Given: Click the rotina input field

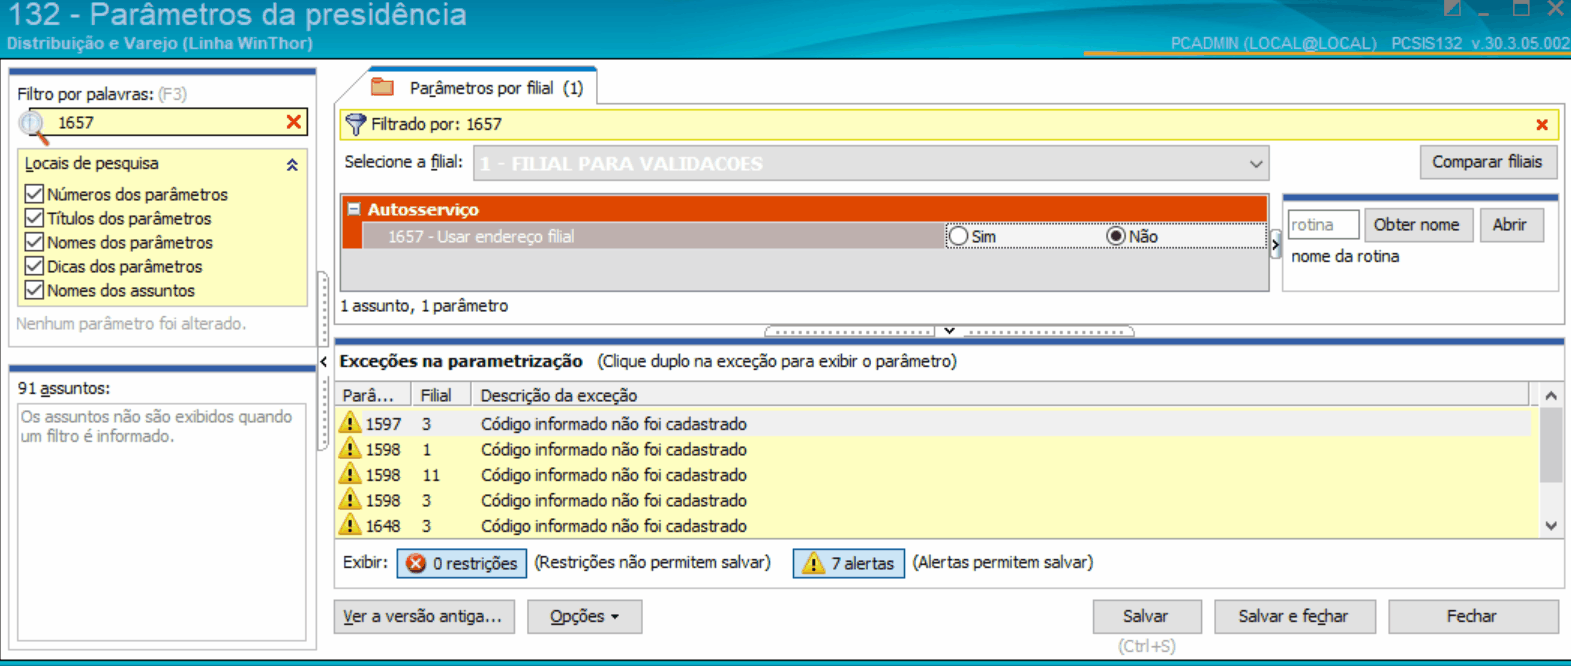Looking at the screenshot, I should pos(1323,225).
